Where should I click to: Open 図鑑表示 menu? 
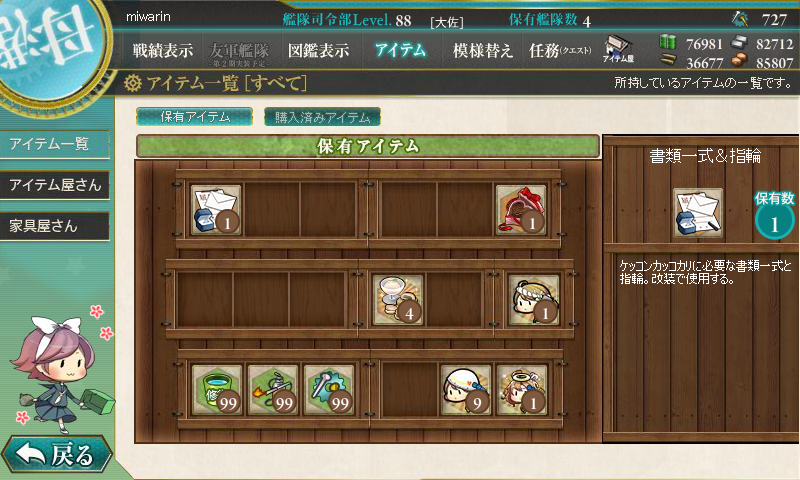[318, 50]
